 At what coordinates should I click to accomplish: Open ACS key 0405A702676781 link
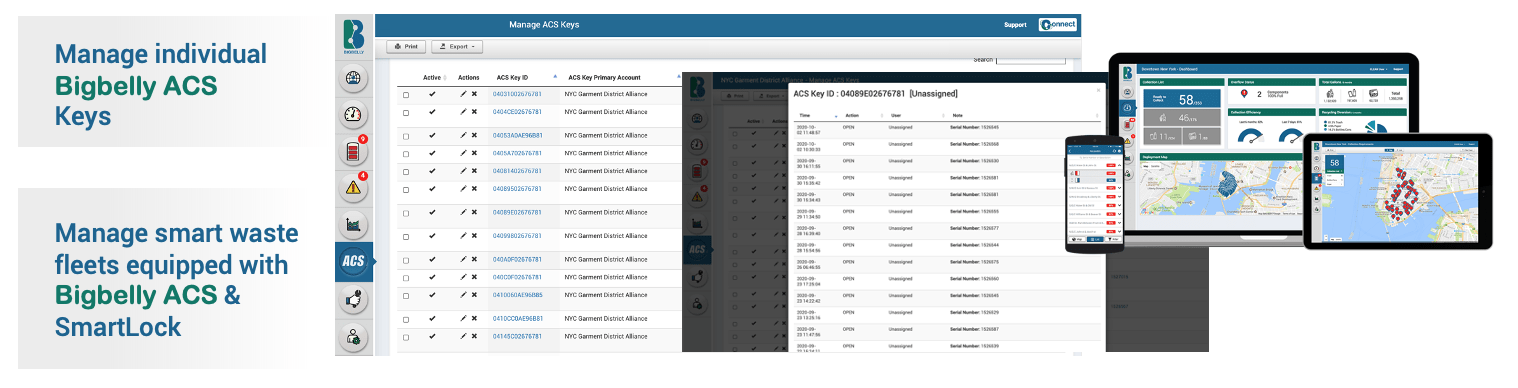[517, 153]
